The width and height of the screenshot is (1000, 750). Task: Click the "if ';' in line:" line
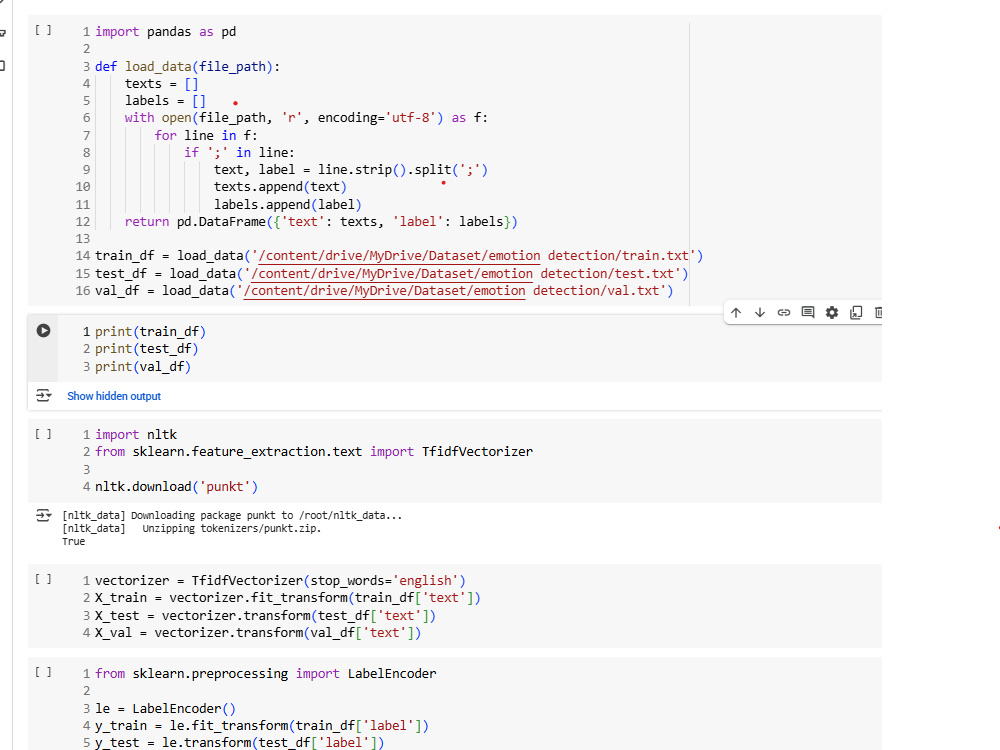[x=239, y=152]
